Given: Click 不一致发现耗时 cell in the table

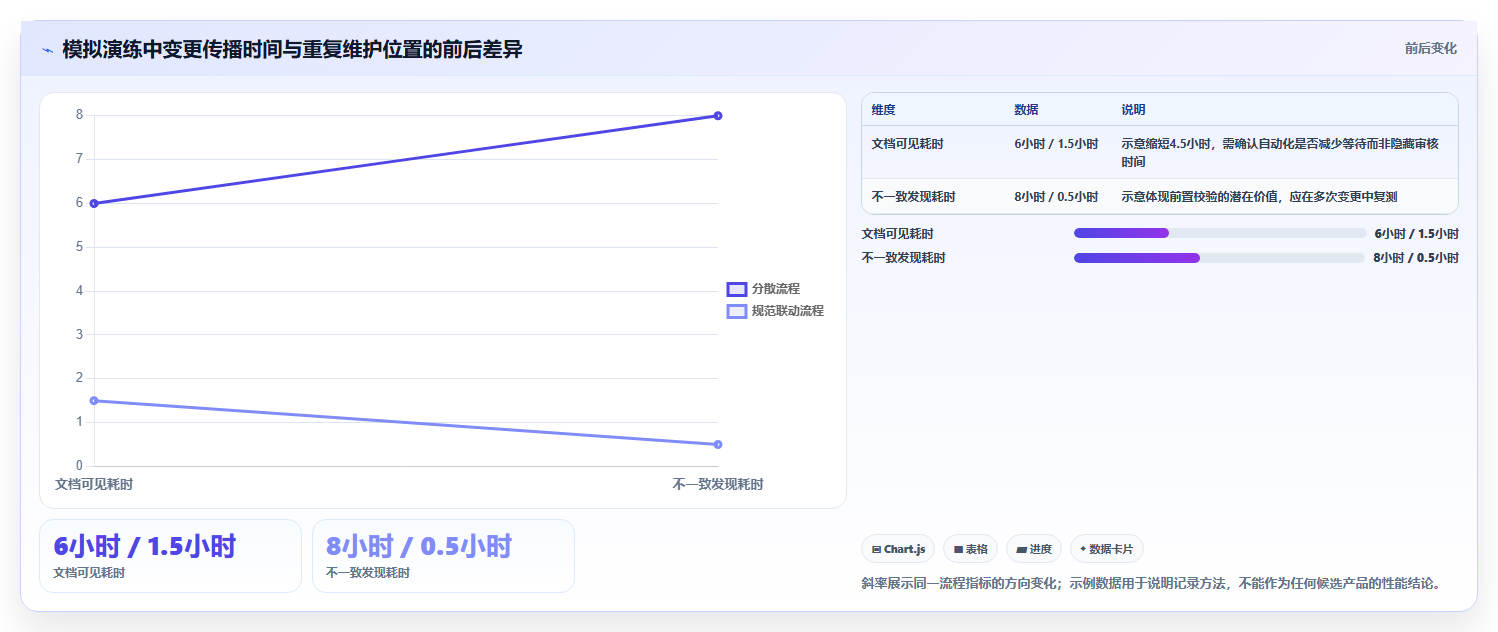Looking at the screenshot, I should point(913,197).
